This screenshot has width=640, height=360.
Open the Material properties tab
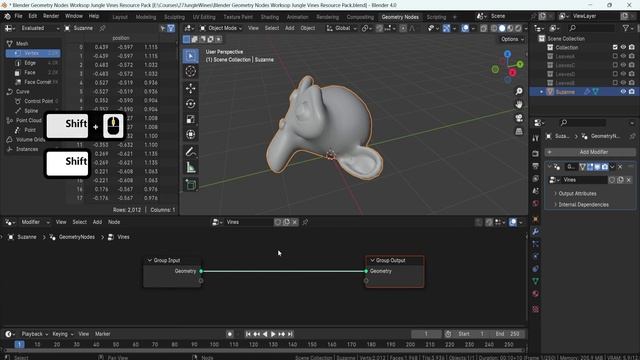pyautogui.click(x=536, y=294)
